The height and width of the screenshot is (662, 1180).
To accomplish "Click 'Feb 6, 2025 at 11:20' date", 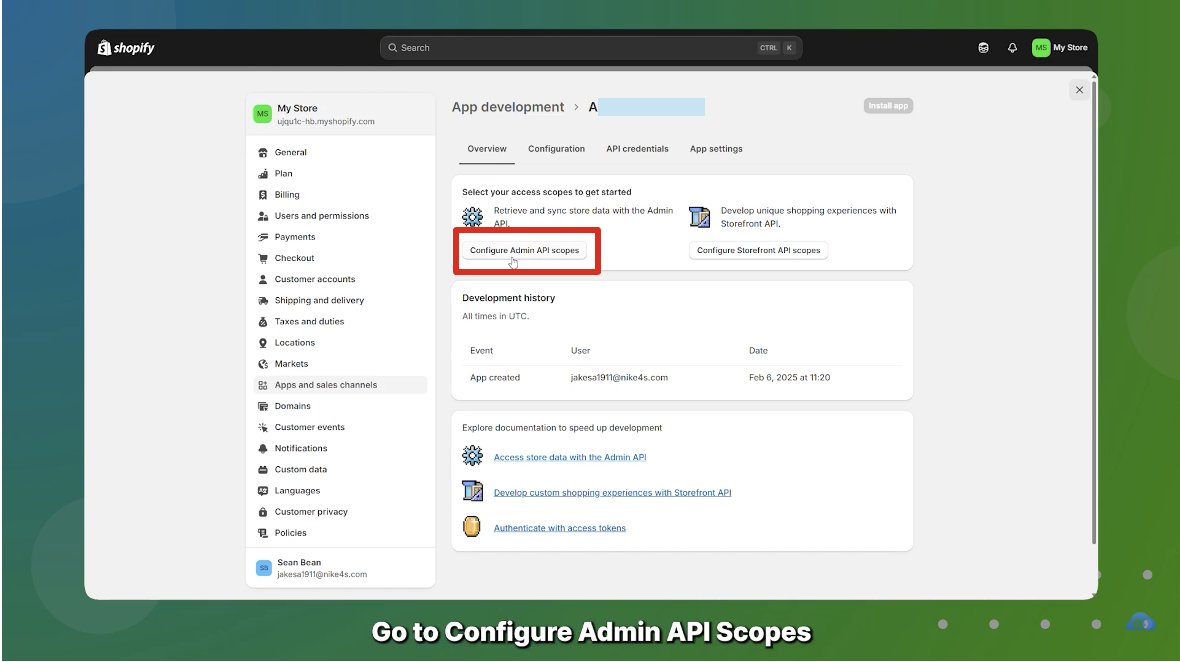I will (789, 378).
